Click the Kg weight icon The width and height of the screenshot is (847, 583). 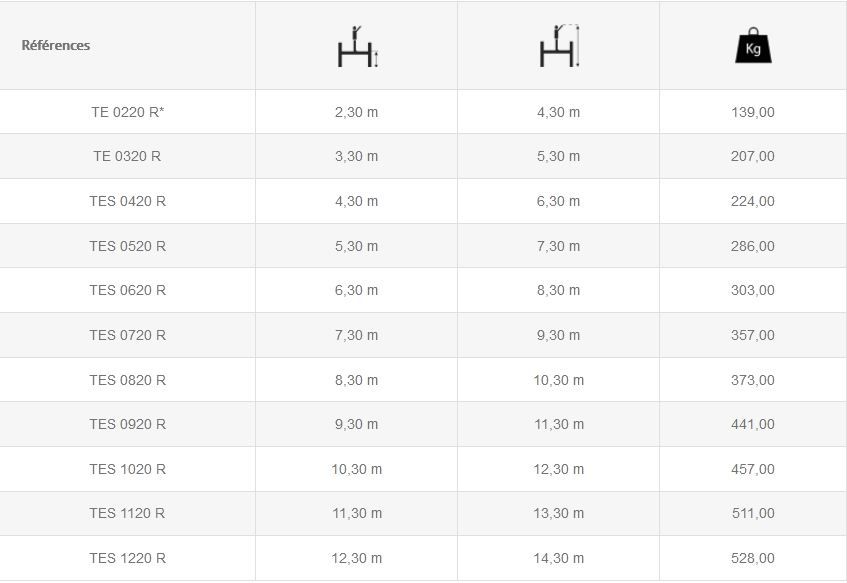(x=753, y=47)
